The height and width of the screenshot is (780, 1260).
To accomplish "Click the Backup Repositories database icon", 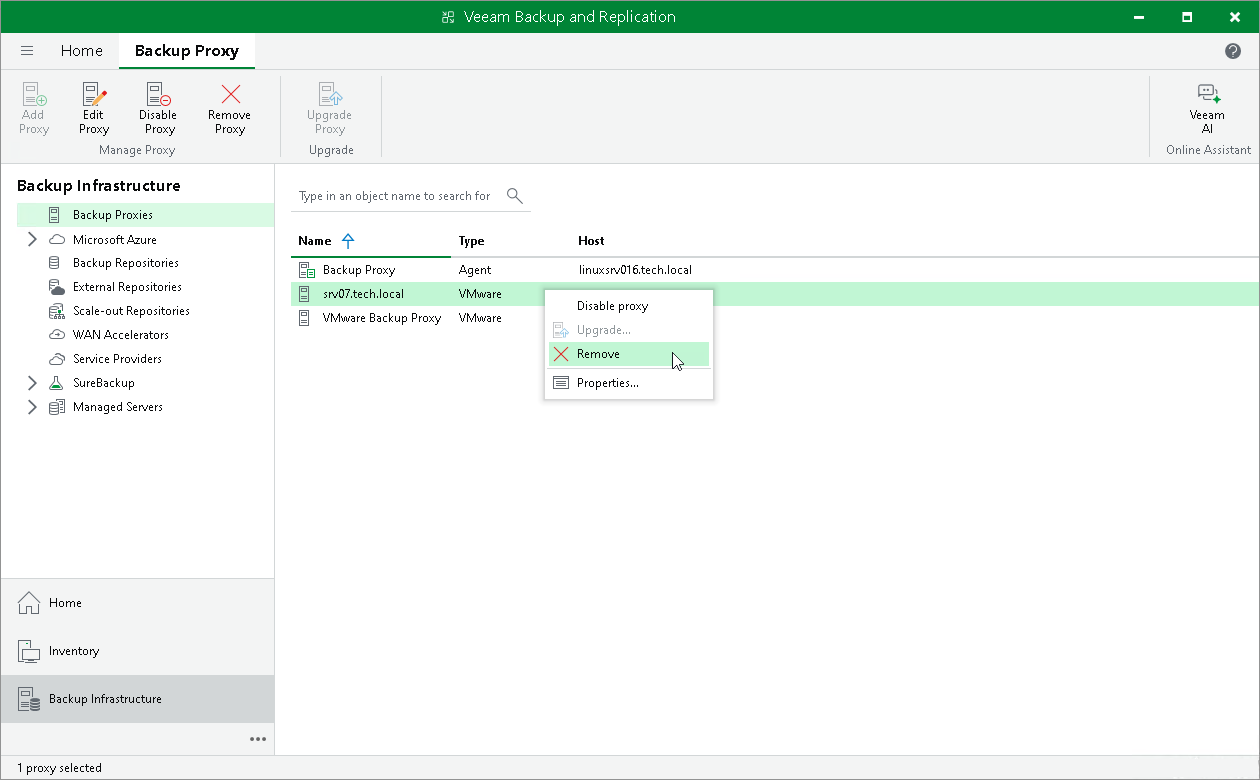I will 54,263.
